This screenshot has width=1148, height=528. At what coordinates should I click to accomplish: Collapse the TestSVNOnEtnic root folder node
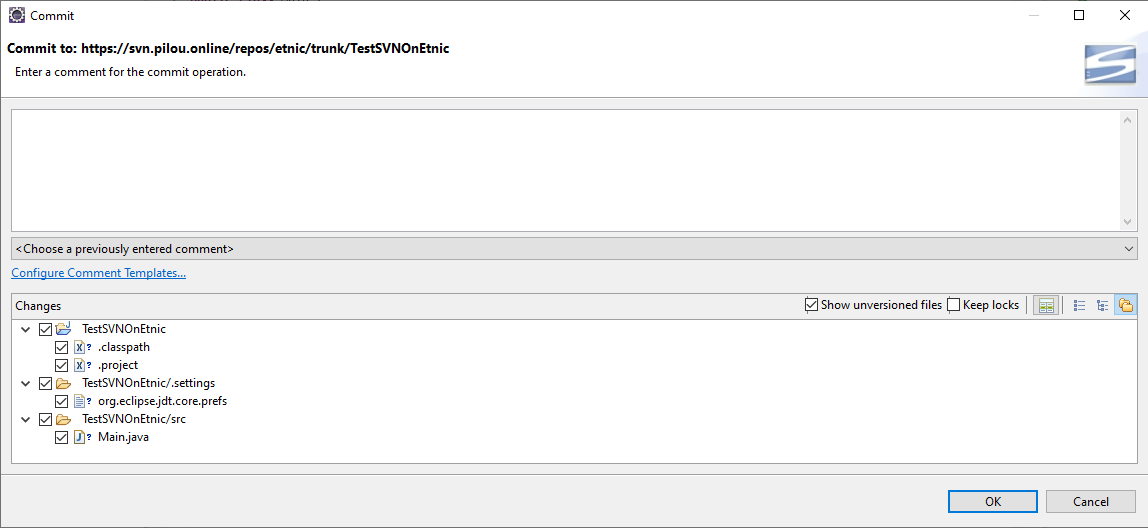(26, 329)
